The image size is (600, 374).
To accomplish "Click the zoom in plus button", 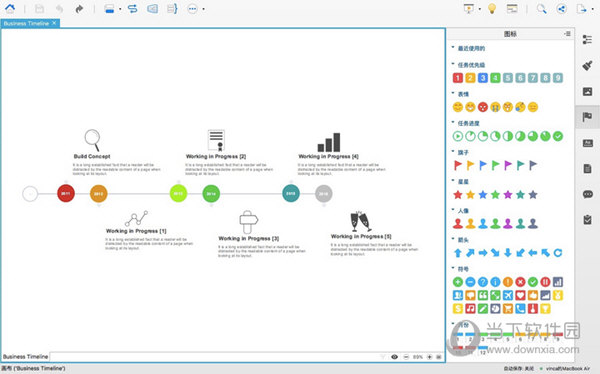I will (429, 357).
